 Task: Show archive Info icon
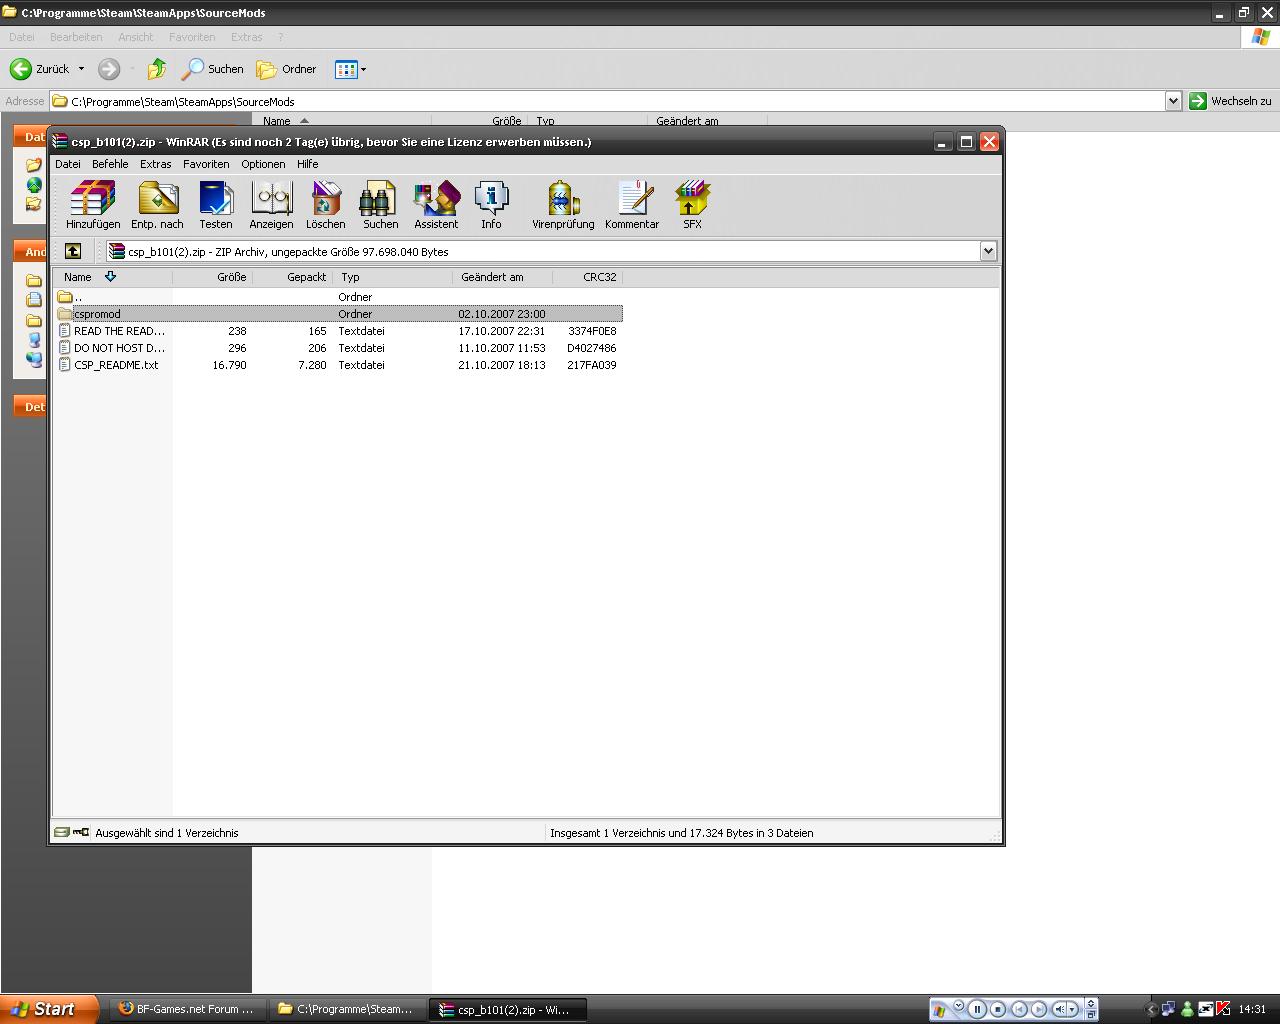tap(491, 205)
